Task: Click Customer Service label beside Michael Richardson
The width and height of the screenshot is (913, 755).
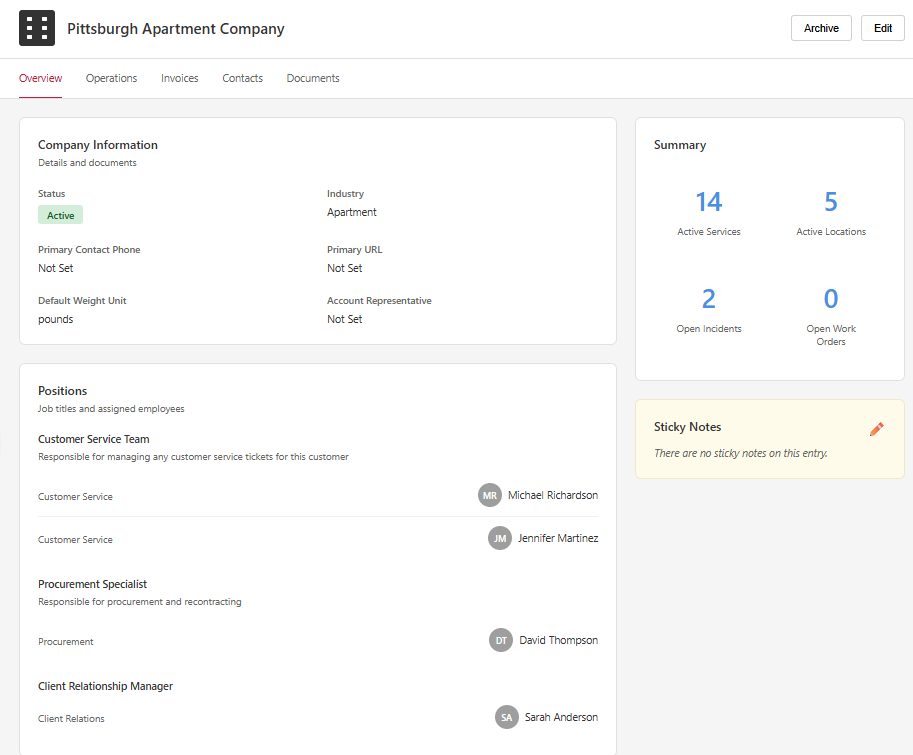Action: 75,497
